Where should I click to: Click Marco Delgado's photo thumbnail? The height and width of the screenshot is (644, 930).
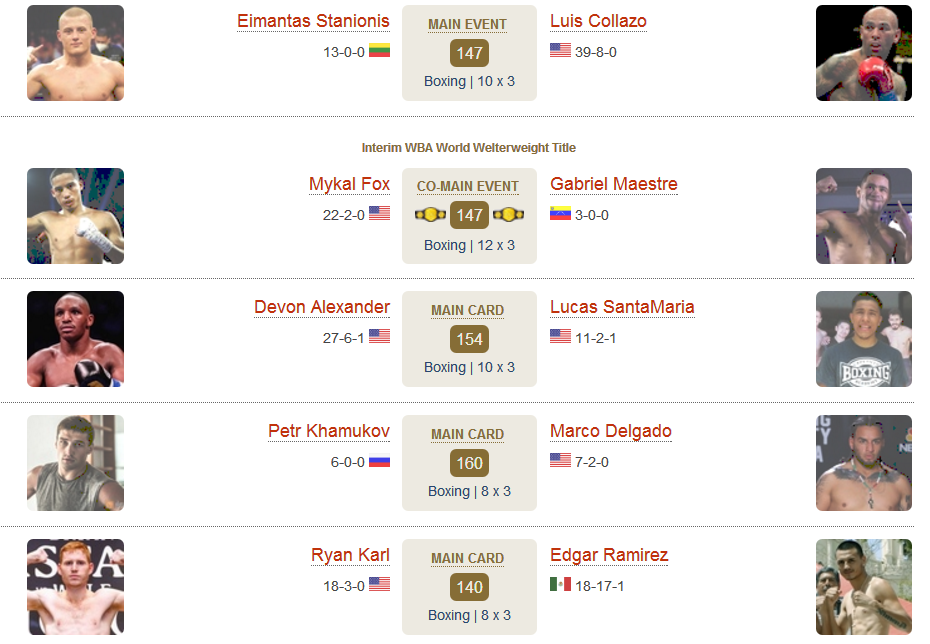coord(864,463)
